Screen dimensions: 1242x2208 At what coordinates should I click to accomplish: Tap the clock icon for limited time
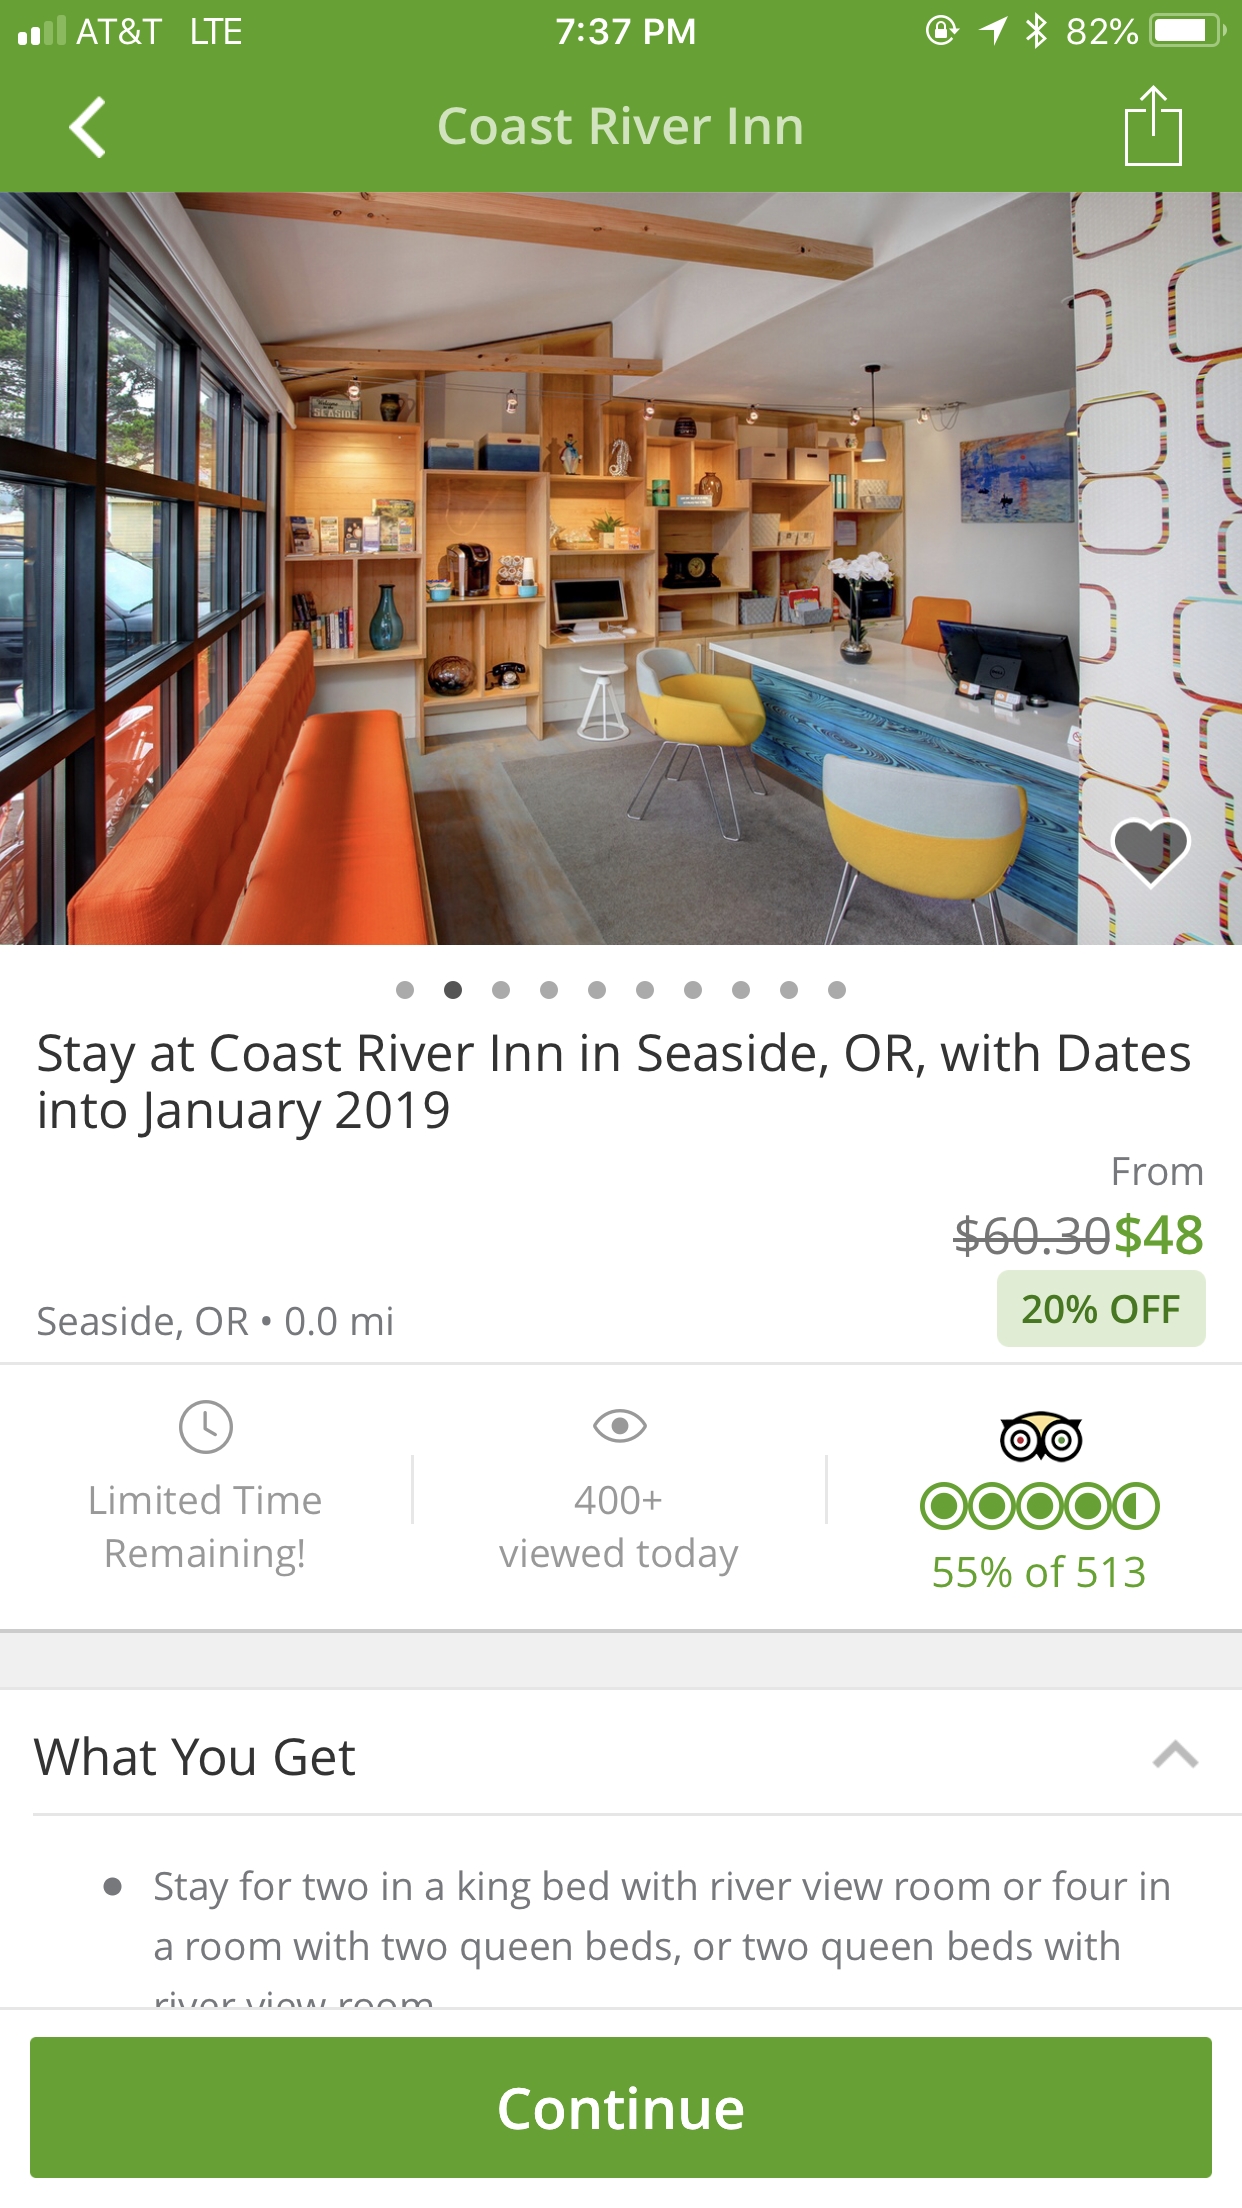pyautogui.click(x=205, y=1426)
